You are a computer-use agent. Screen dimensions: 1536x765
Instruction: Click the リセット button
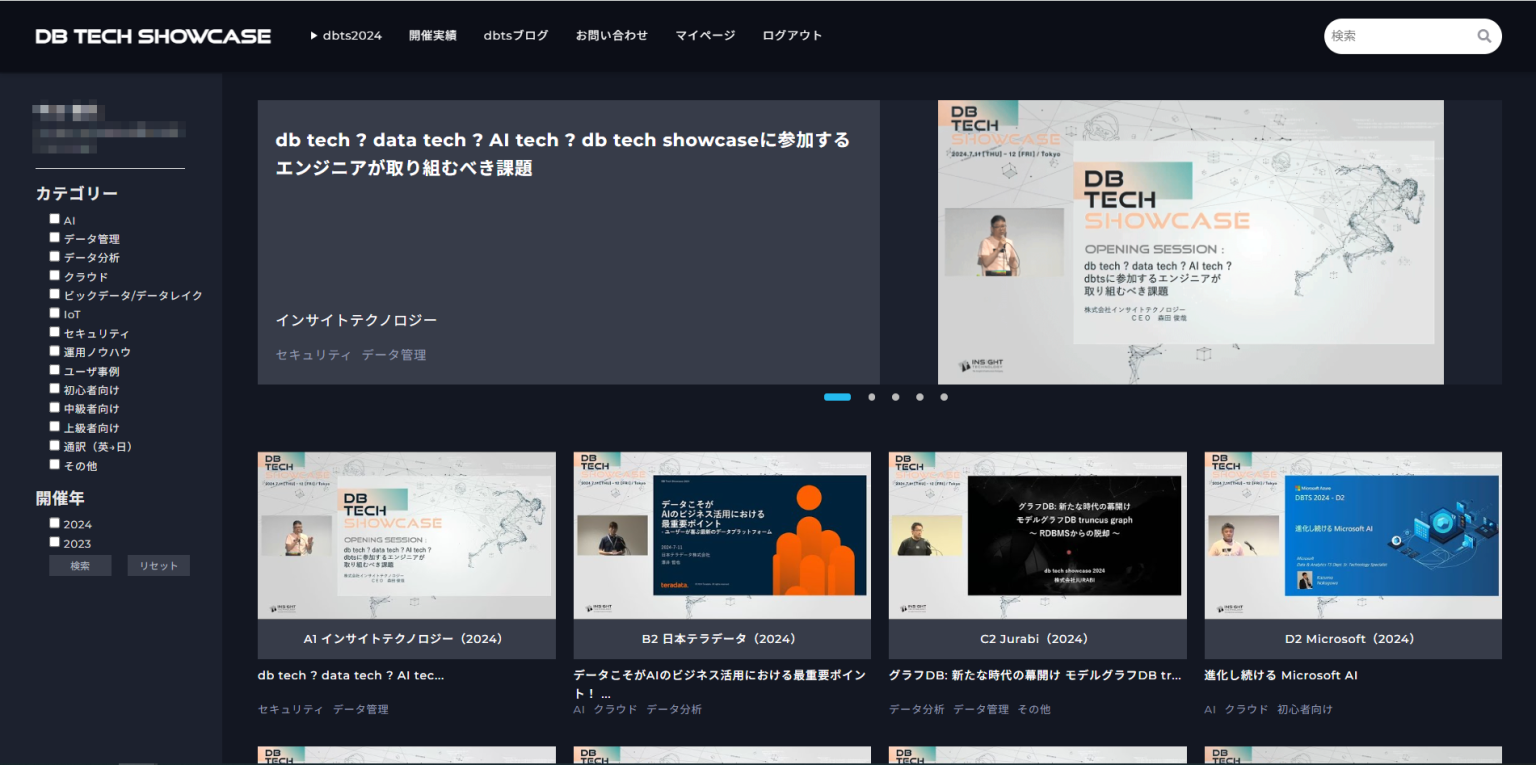[x=158, y=566]
